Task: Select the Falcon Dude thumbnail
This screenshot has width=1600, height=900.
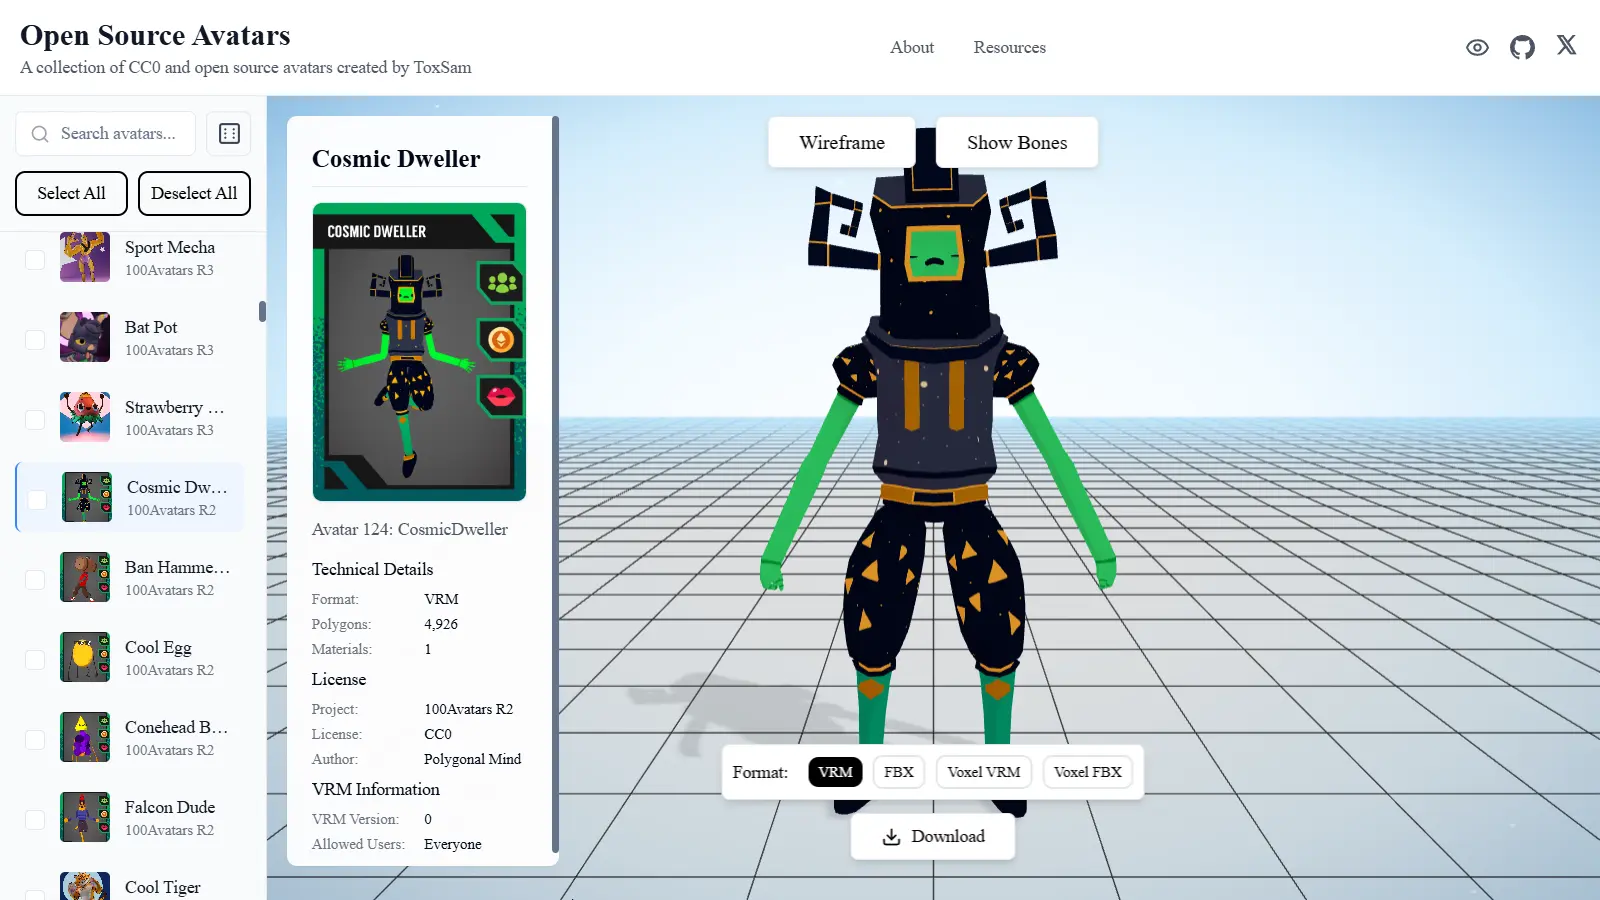Action: (85, 817)
